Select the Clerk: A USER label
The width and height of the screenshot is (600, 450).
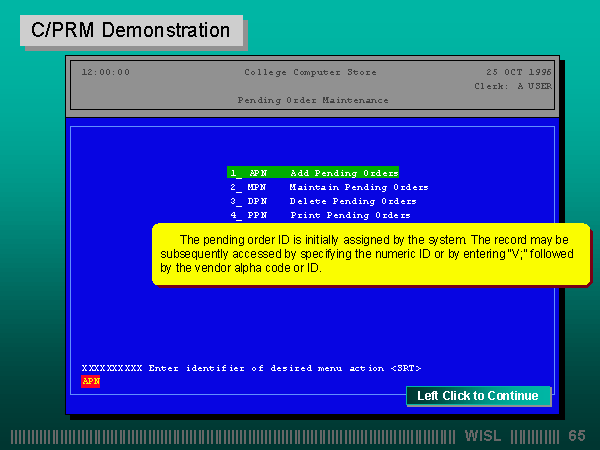(x=512, y=86)
